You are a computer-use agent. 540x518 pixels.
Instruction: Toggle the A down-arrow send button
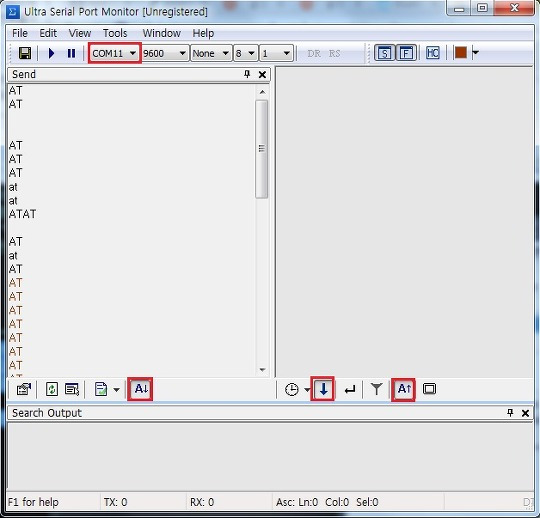click(x=140, y=389)
